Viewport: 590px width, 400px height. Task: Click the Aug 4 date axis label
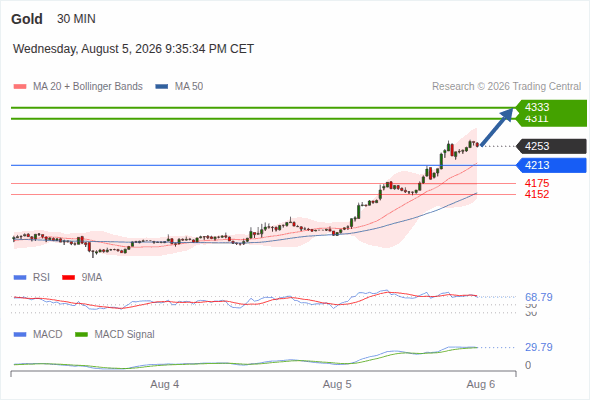pos(164,384)
